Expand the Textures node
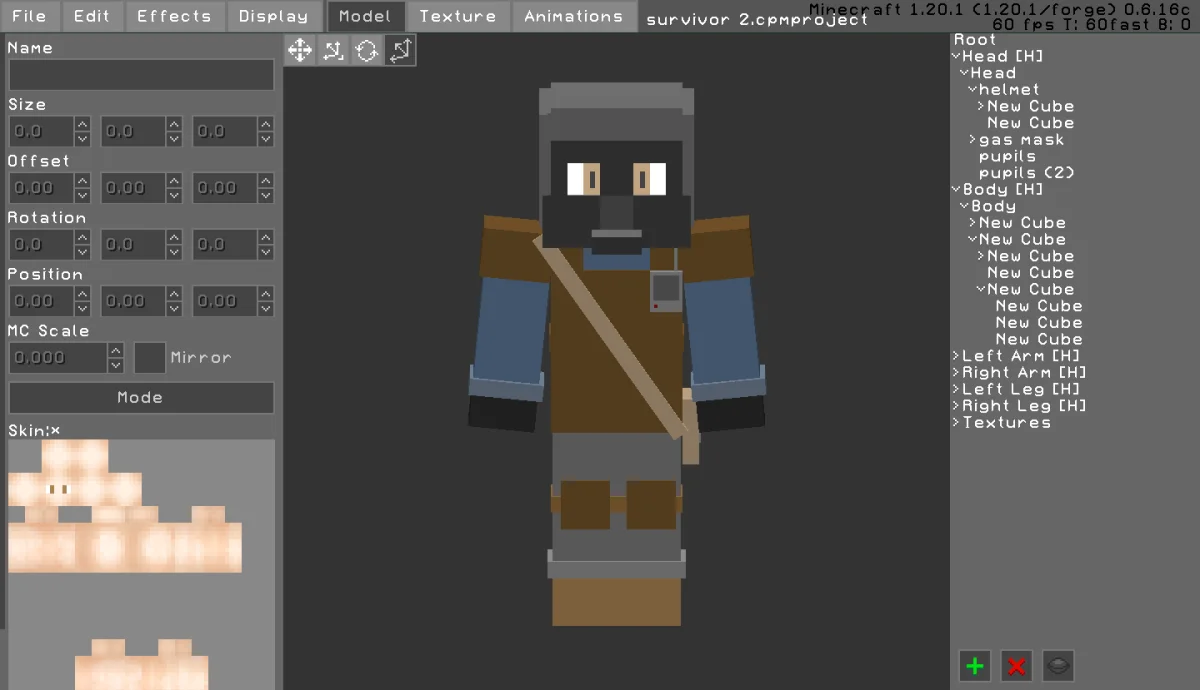 click(957, 423)
